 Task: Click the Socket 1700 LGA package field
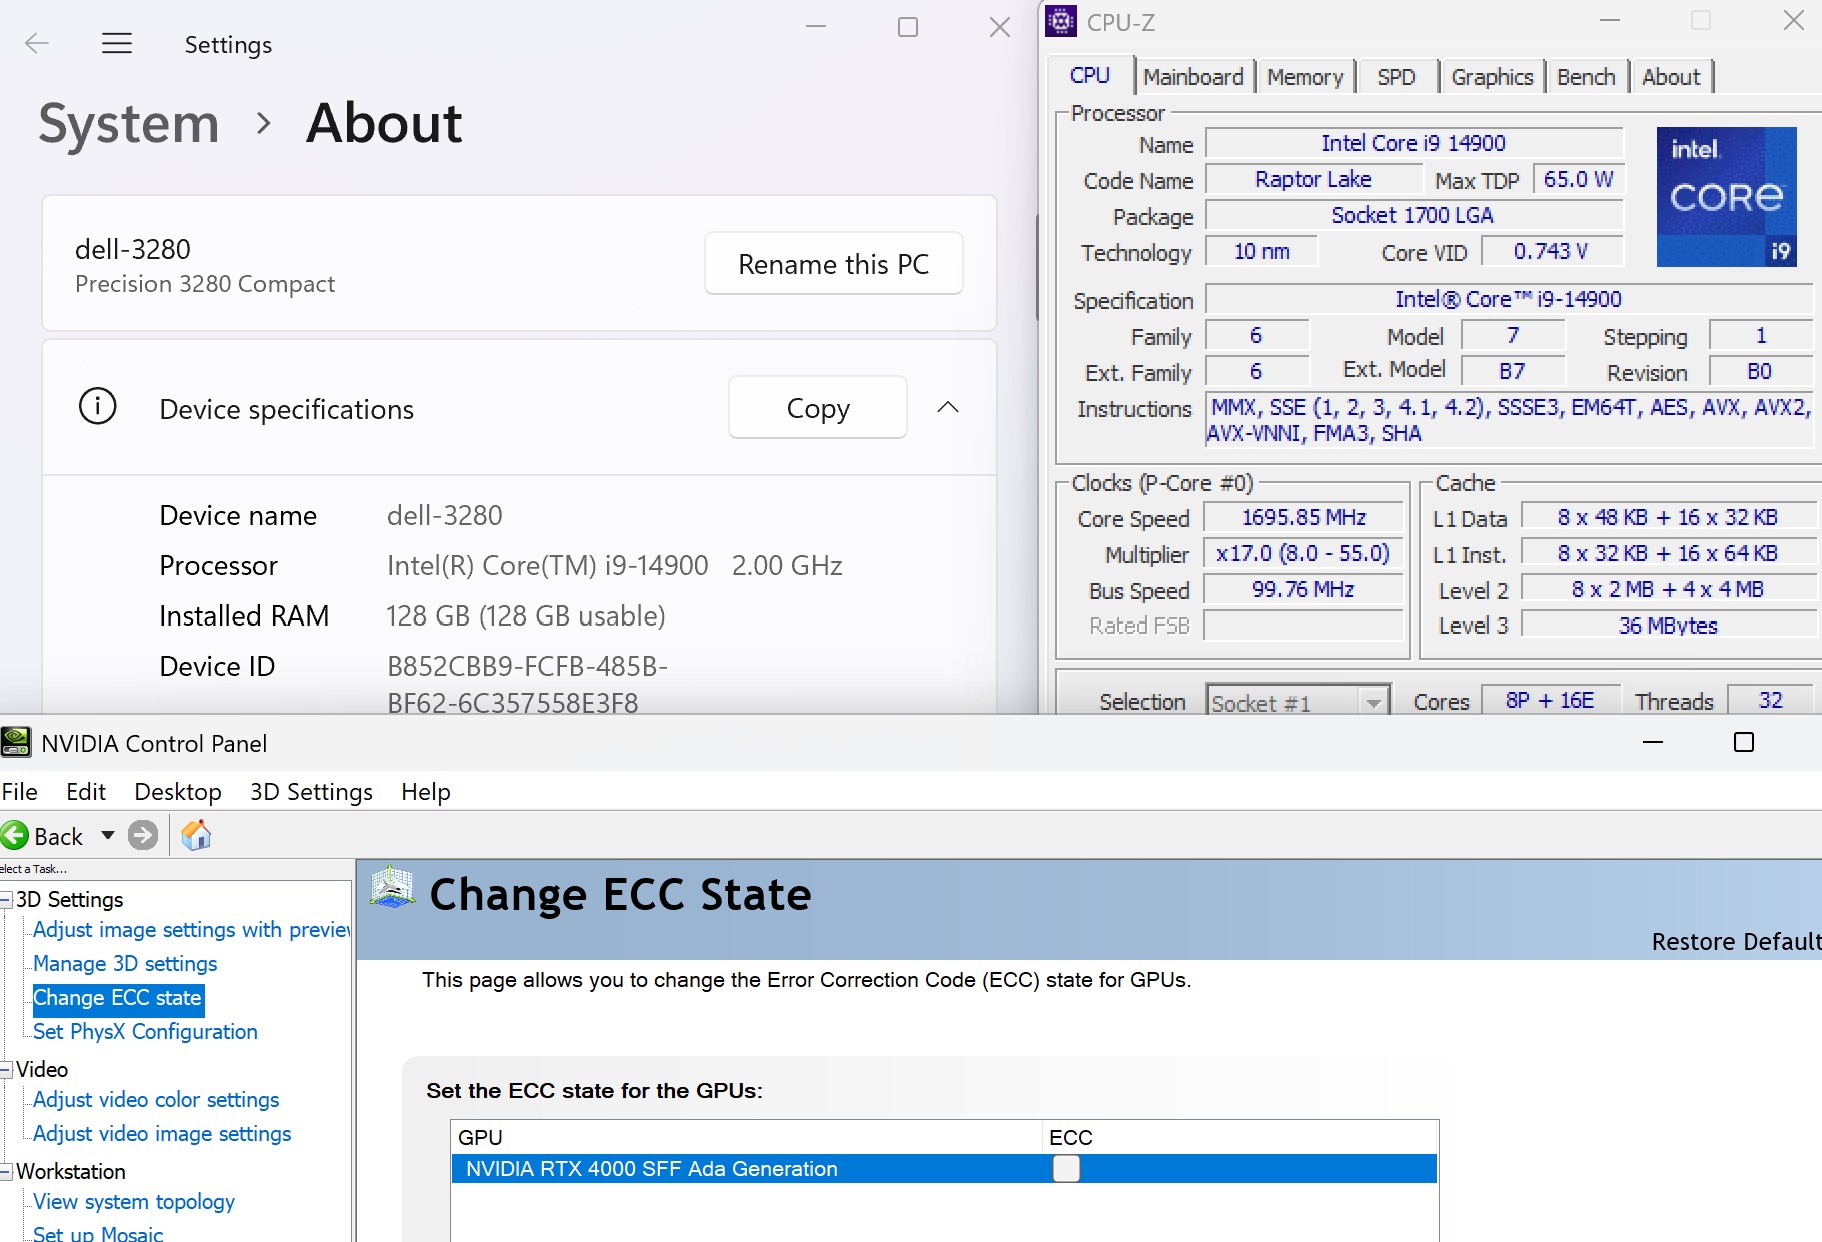[1414, 215]
